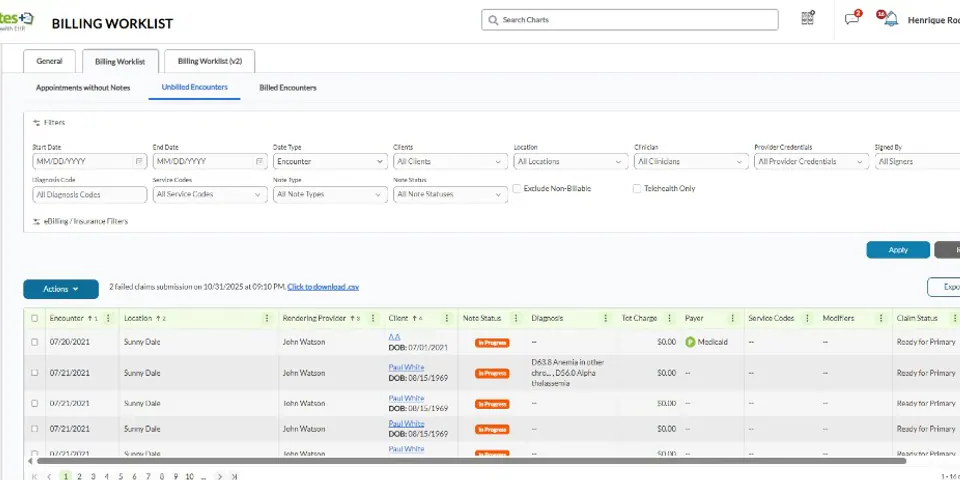The height and width of the screenshot is (480, 960).
Task: Open the All Signers dropdown
Action: click(x=917, y=162)
